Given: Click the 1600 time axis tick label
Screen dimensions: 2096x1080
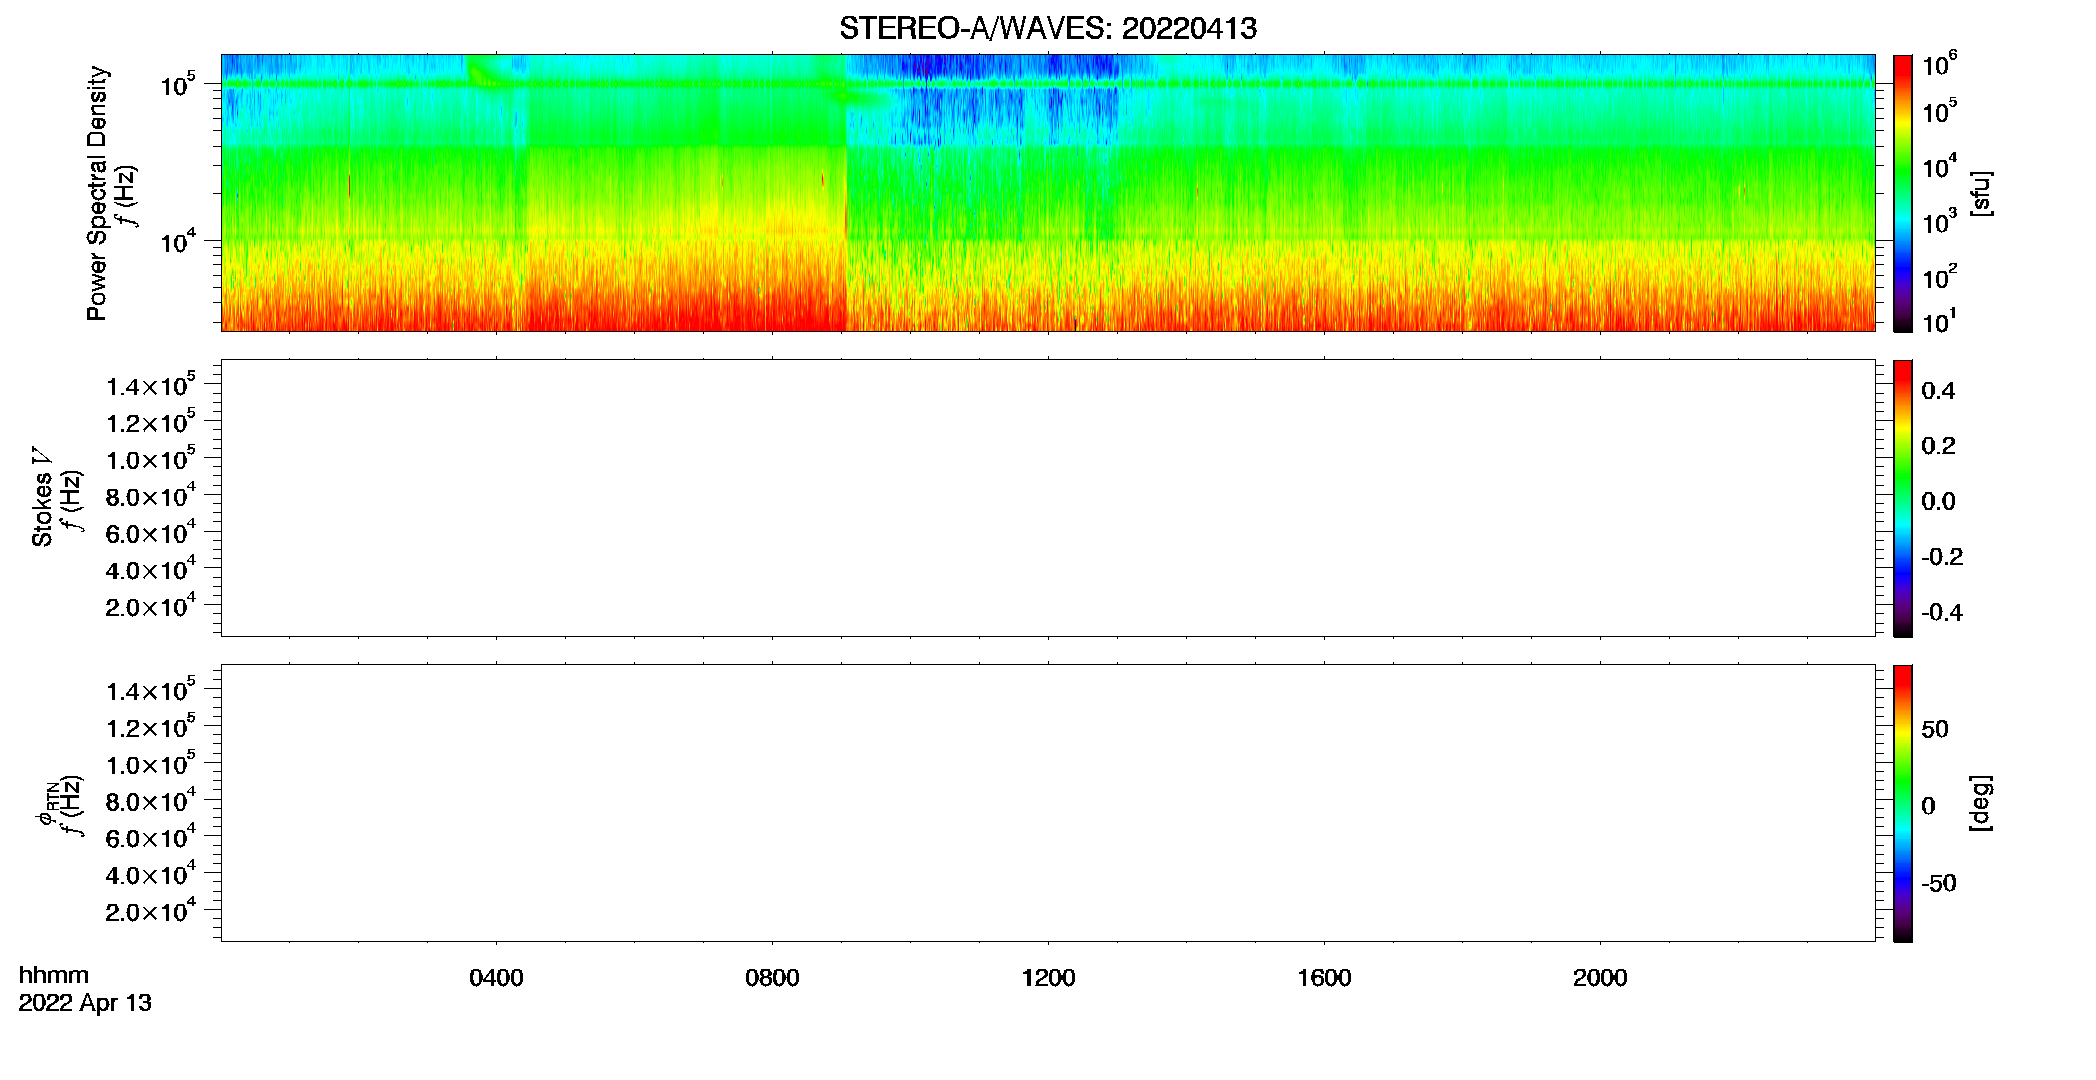Looking at the screenshot, I should [x=1324, y=978].
